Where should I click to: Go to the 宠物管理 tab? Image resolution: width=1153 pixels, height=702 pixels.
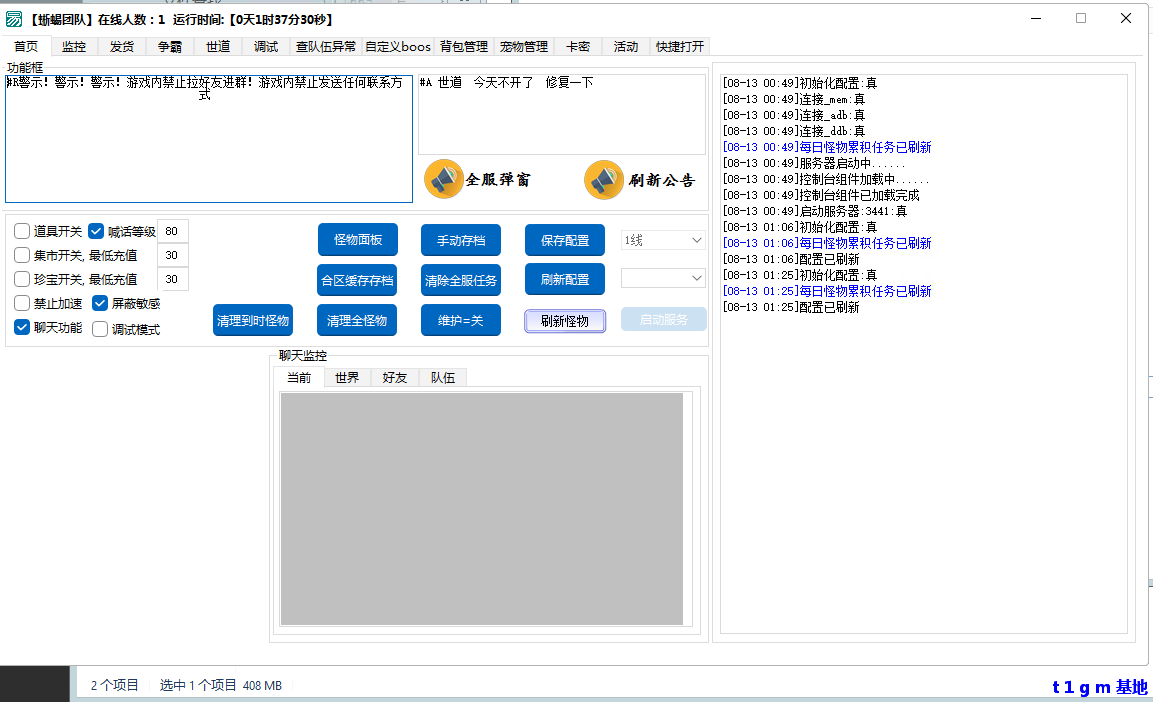524,46
